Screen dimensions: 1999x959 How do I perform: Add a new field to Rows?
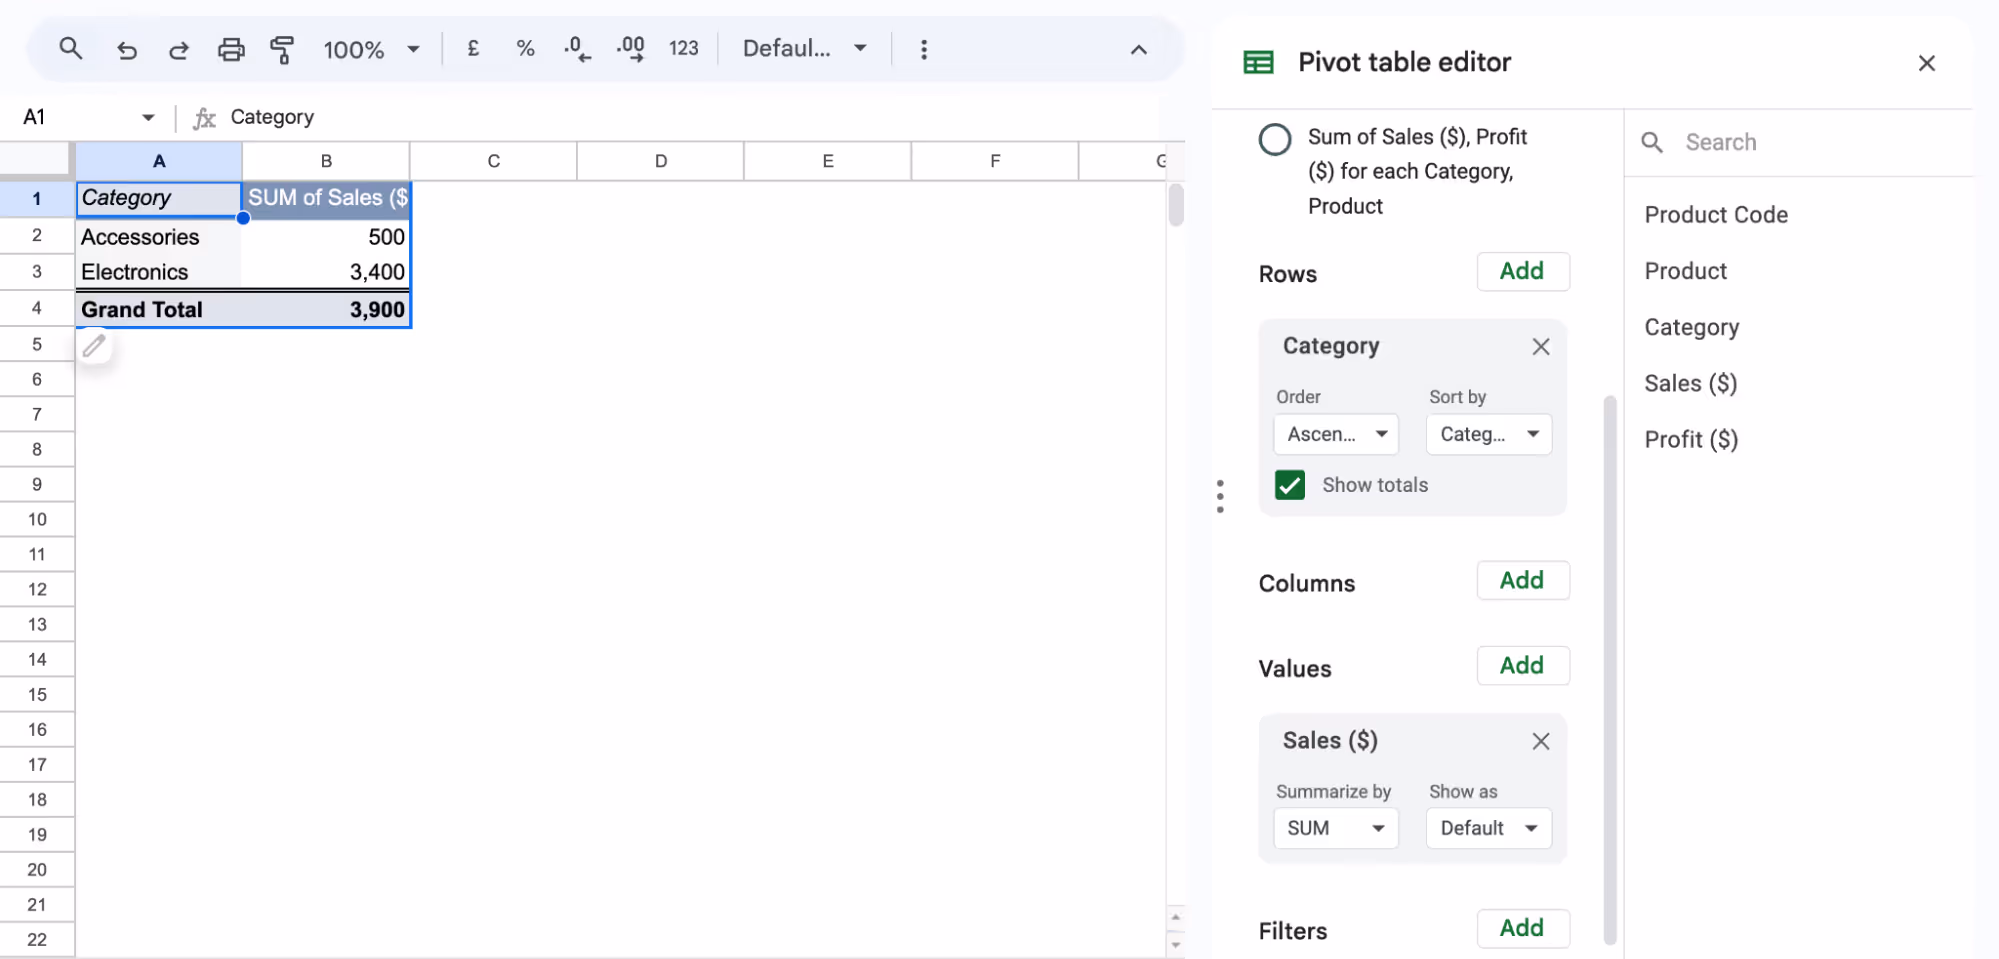pyautogui.click(x=1522, y=271)
